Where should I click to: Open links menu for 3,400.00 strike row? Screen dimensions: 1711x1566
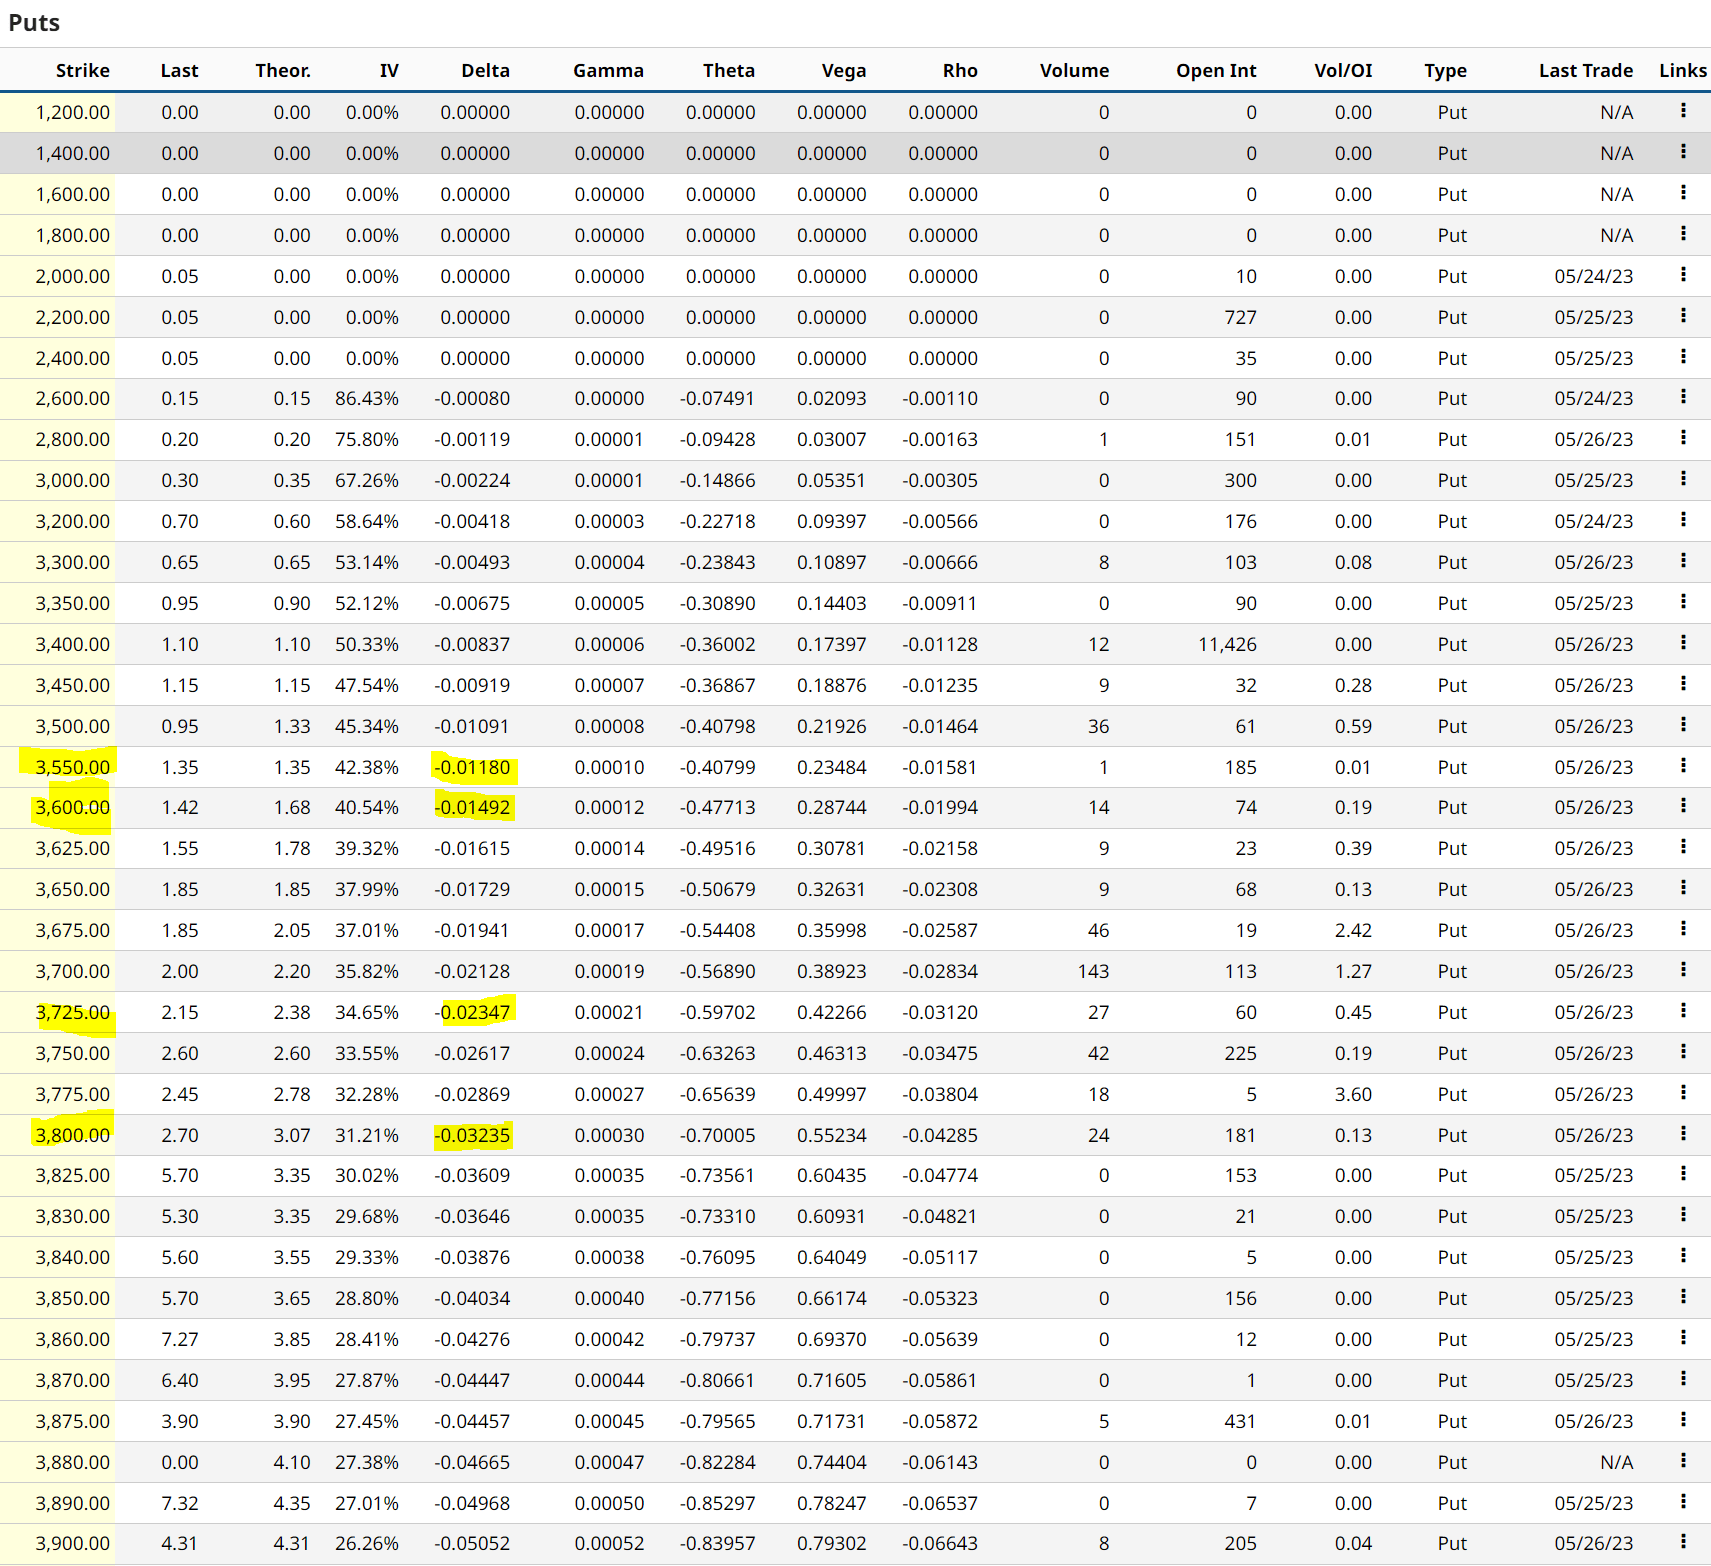click(x=1683, y=643)
